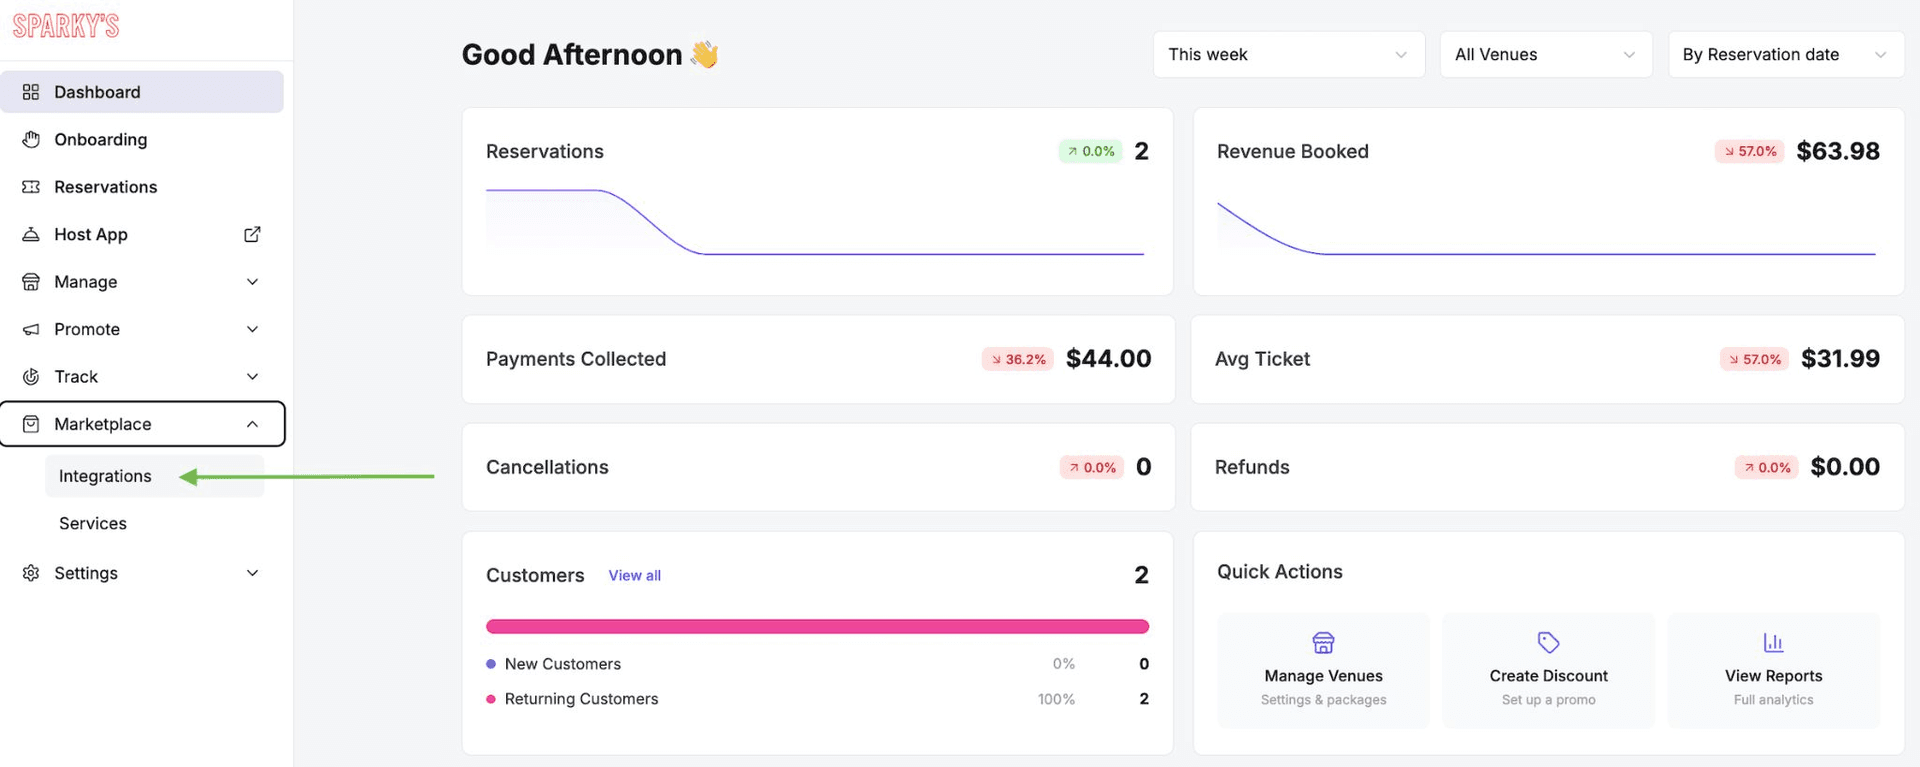Image resolution: width=1920 pixels, height=767 pixels.
Task: Click the $63.98 revenue value
Action: pyautogui.click(x=1838, y=151)
